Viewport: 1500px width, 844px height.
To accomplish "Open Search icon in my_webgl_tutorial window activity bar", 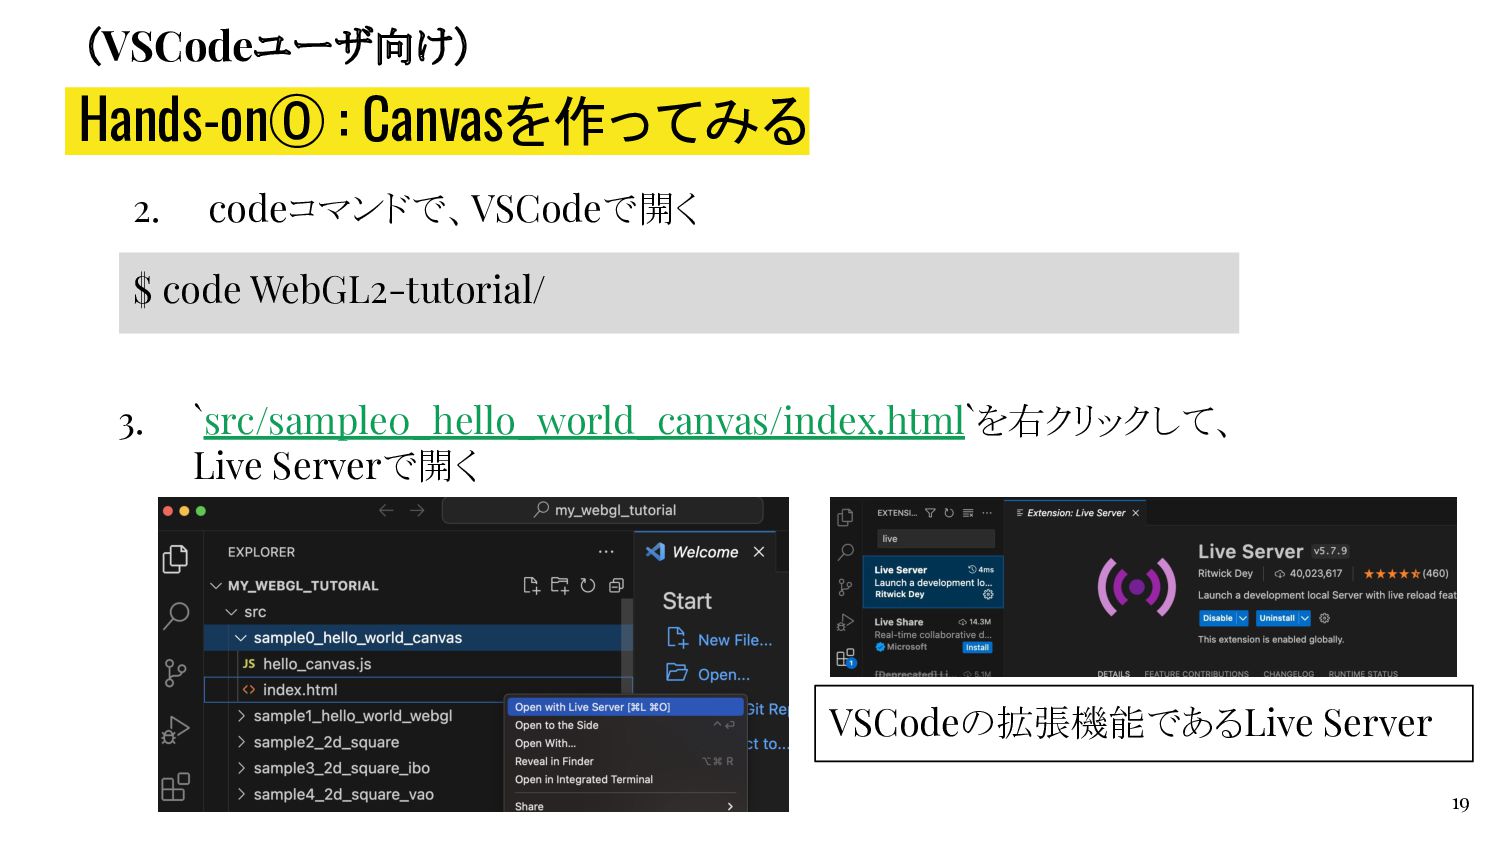I will coord(176,614).
